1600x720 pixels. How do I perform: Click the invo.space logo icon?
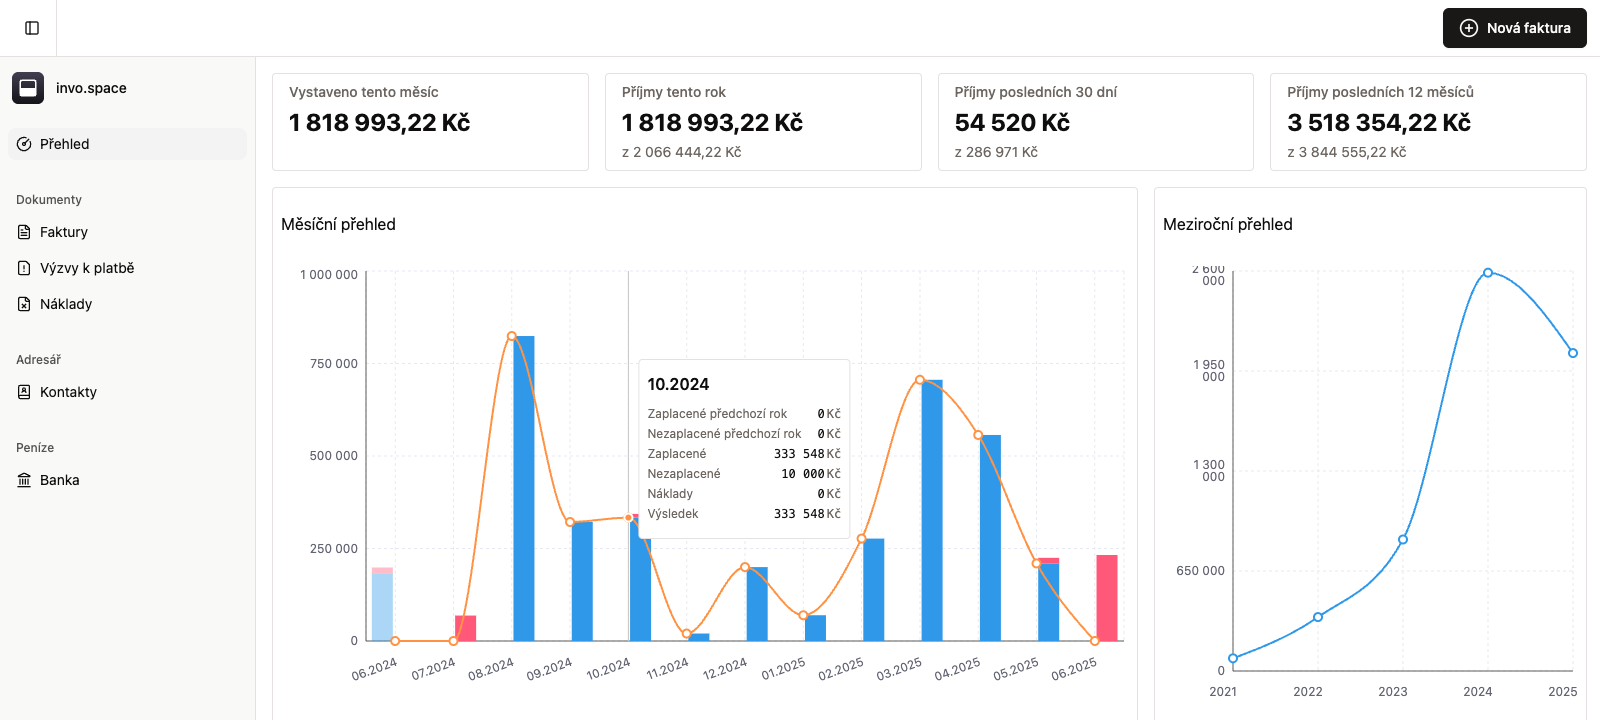[28, 88]
